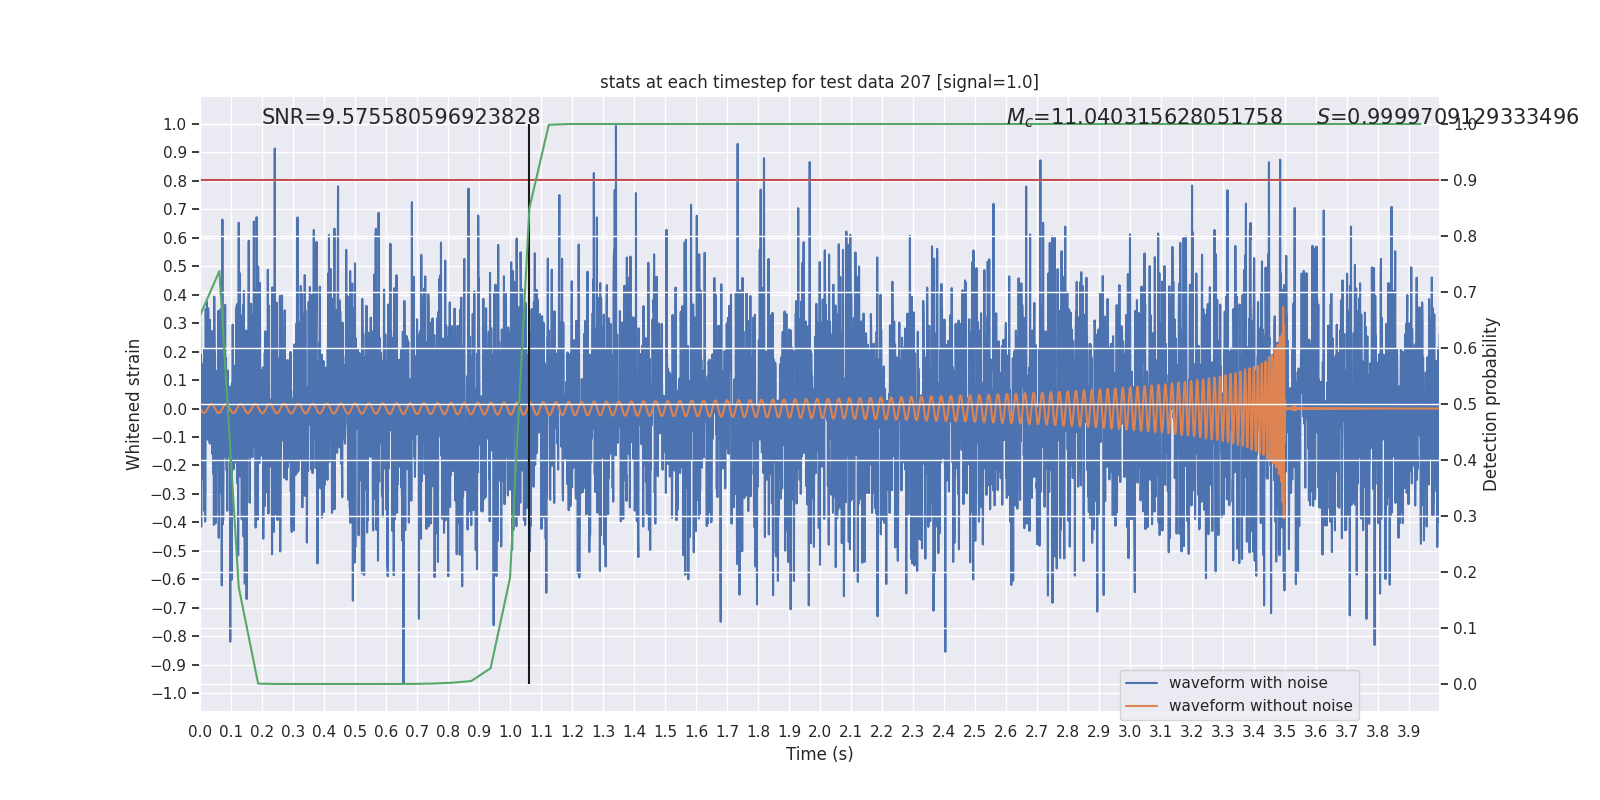Image resolution: width=1600 pixels, height=800 pixels.
Task: Click the 0.0 whitened strain tick label
Action: coord(175,409)
